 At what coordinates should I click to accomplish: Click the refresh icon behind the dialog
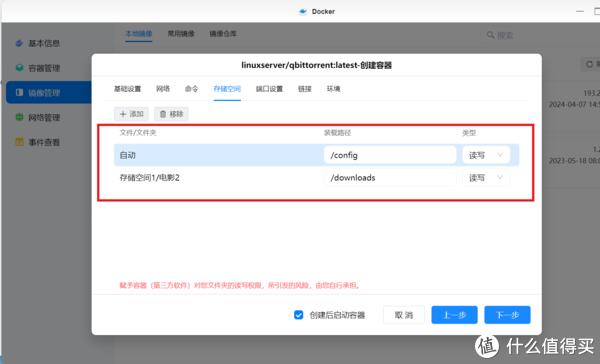(589, 64)
